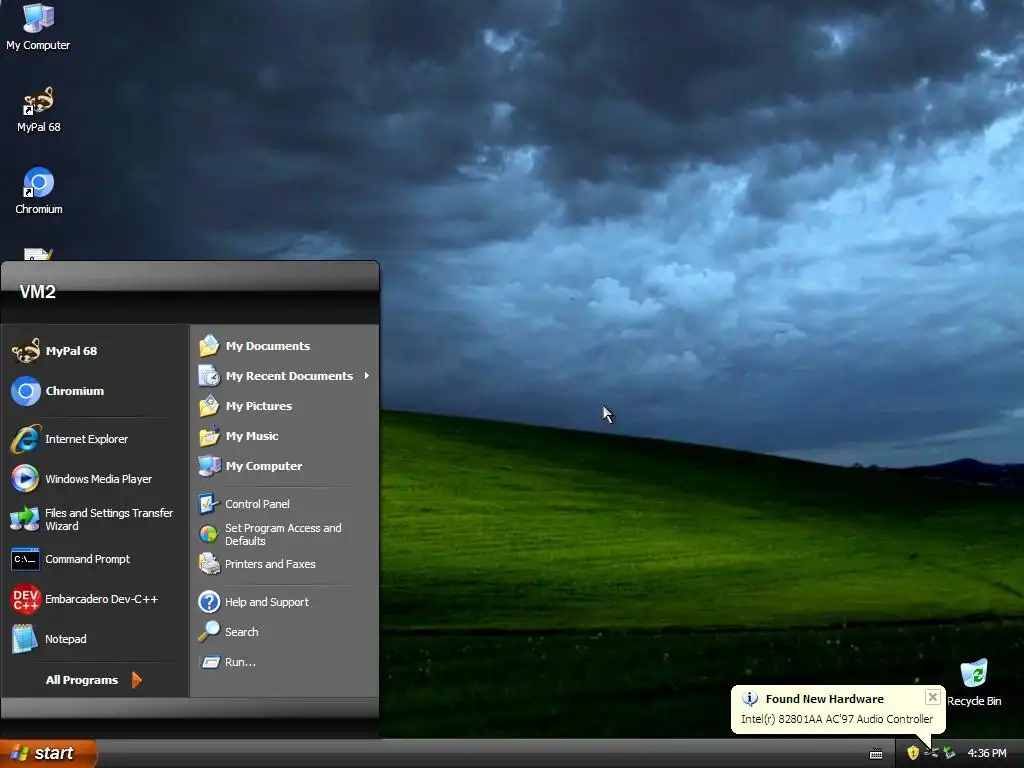
Task: Open Set Program Access and Defaults
Action: (x=285, y=534)
